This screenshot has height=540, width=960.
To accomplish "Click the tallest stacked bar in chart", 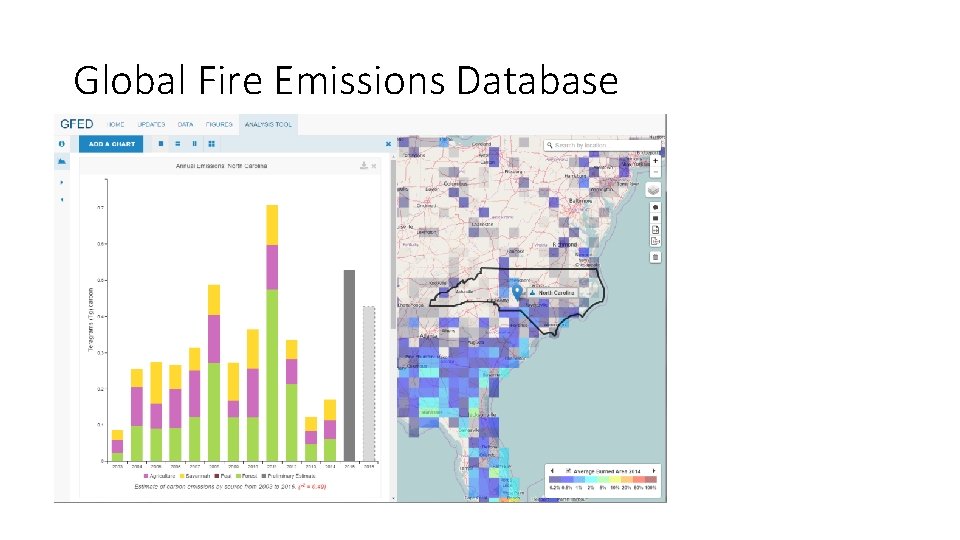I will [x=272, y=333].
